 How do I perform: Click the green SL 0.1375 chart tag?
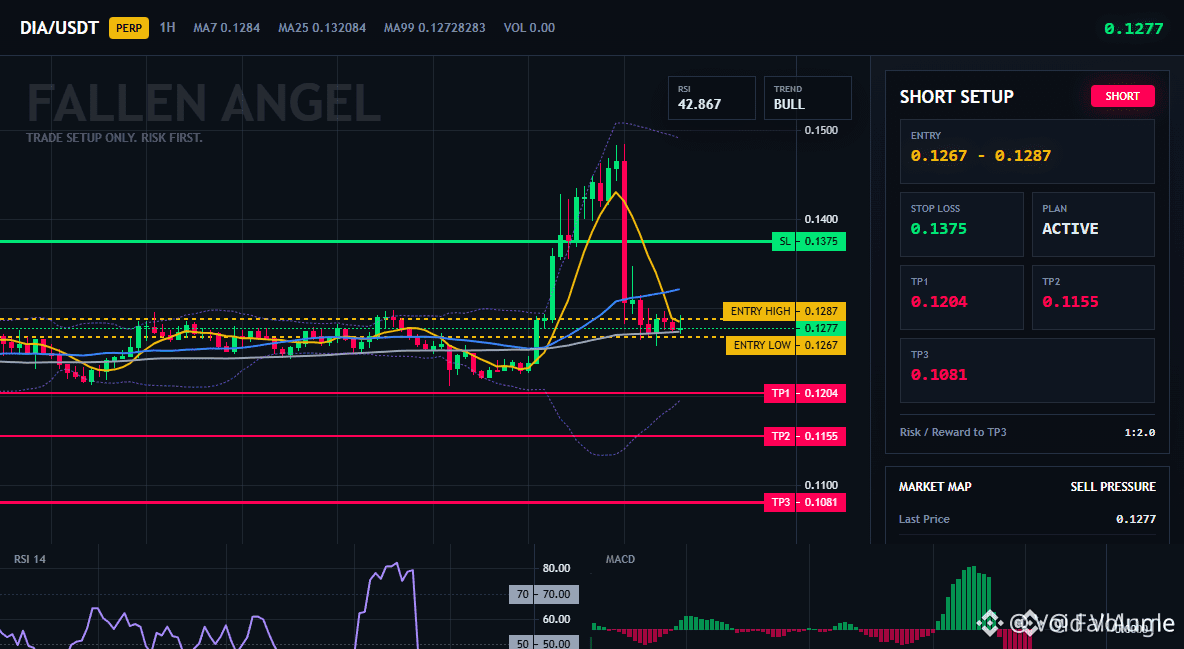point(809,242)
